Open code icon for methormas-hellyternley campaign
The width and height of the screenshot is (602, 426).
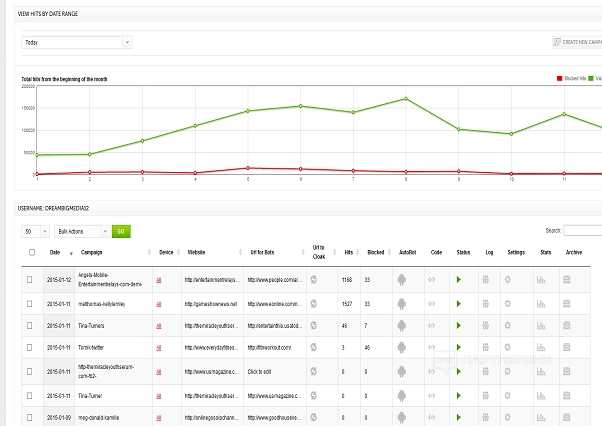(434, 303)
